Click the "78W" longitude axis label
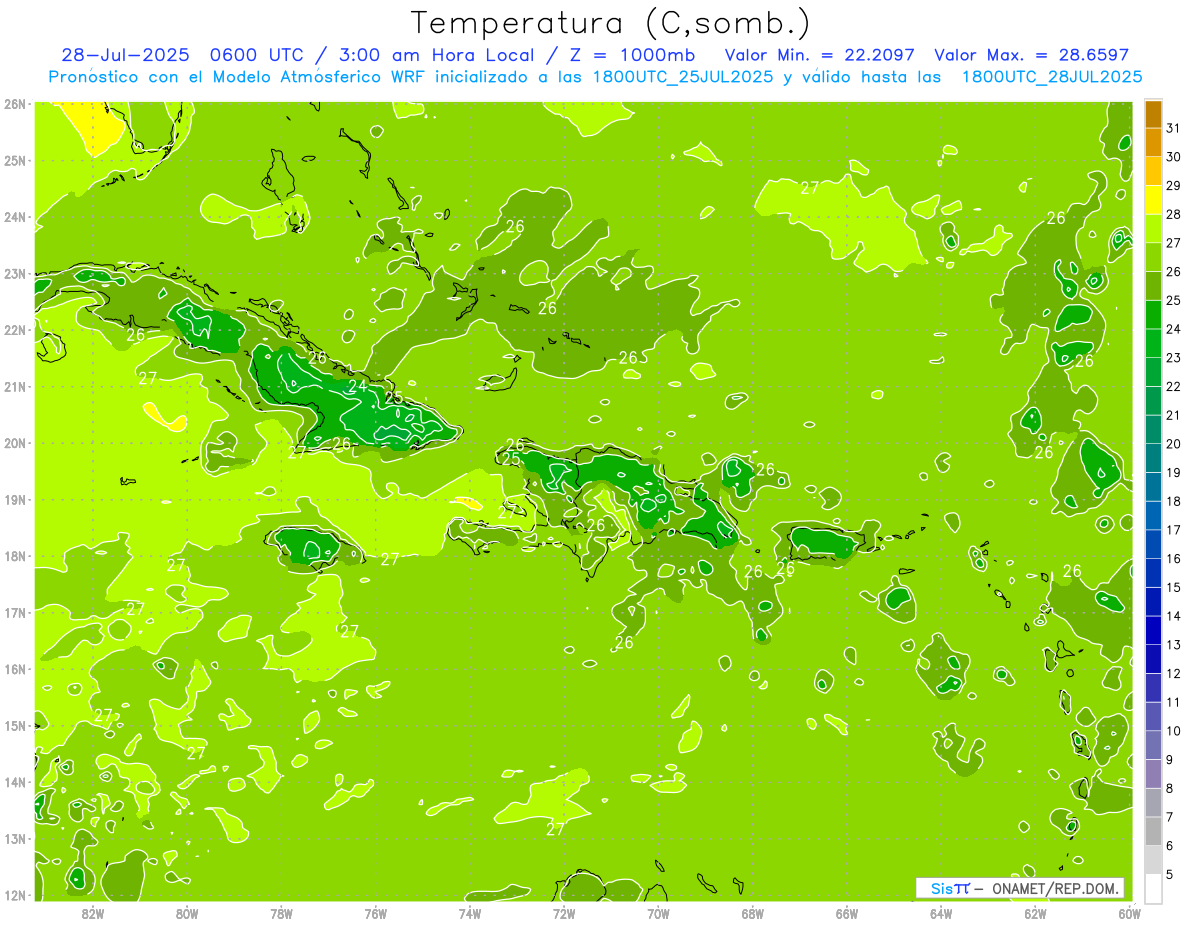This screenshot has width=1200, height=927. pos(281,912)
